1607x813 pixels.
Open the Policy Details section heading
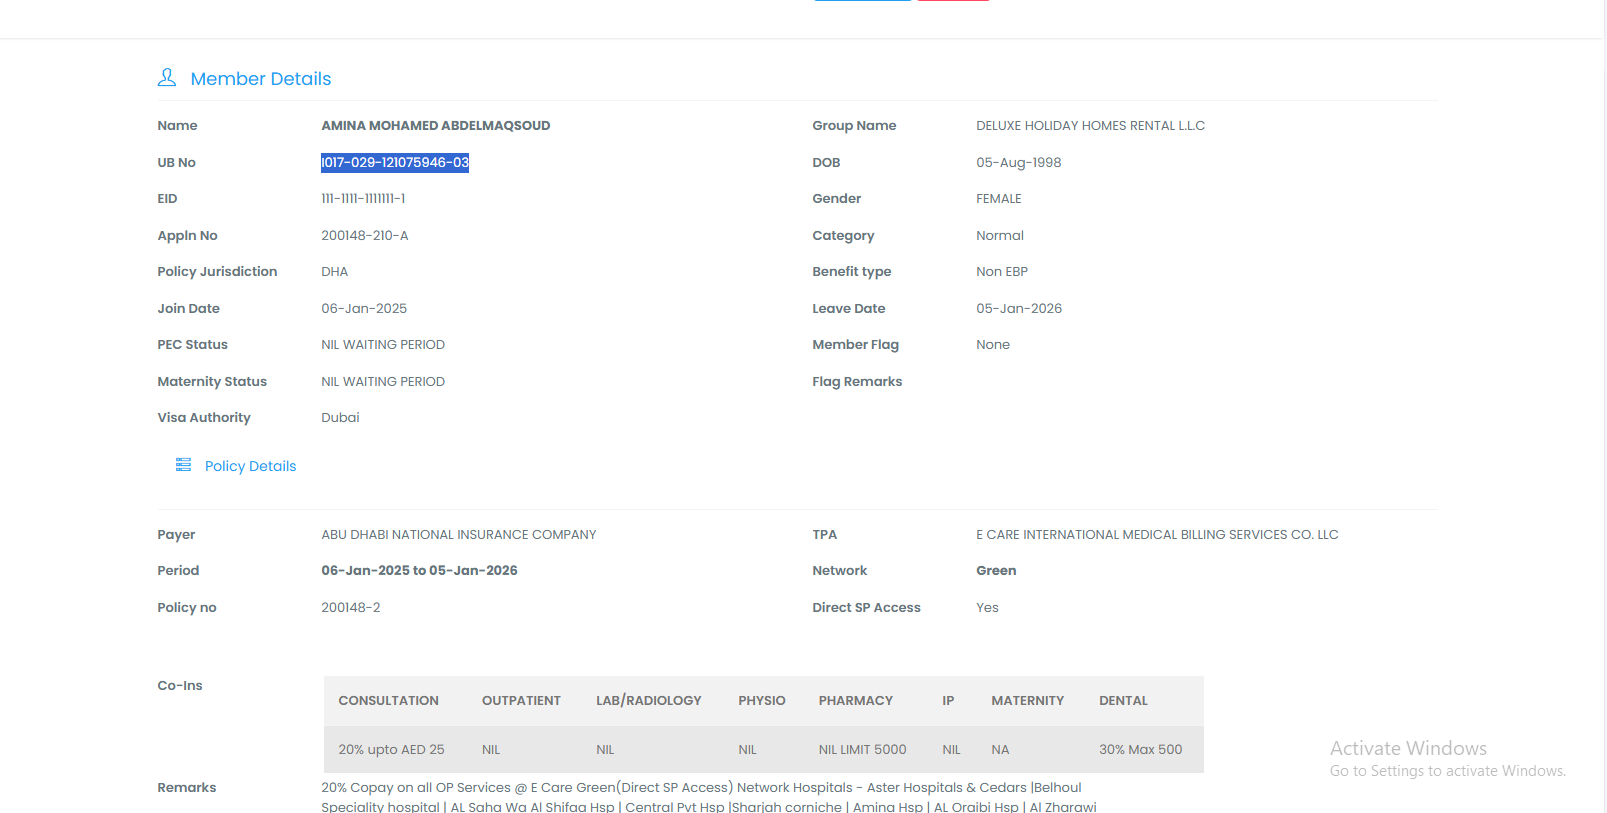pyautogui.click(x=250, y=466)
